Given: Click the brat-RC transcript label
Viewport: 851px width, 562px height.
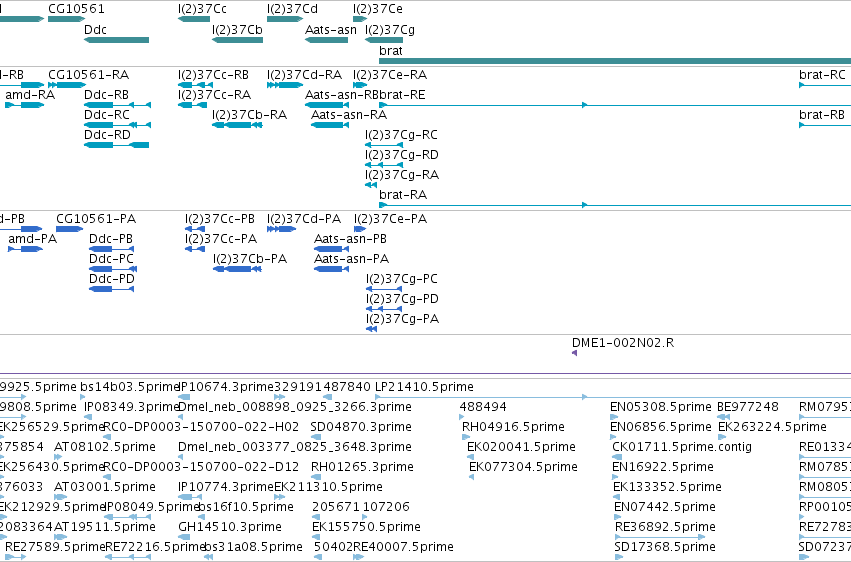Looking at the screenshot, I should click(822, 75).
